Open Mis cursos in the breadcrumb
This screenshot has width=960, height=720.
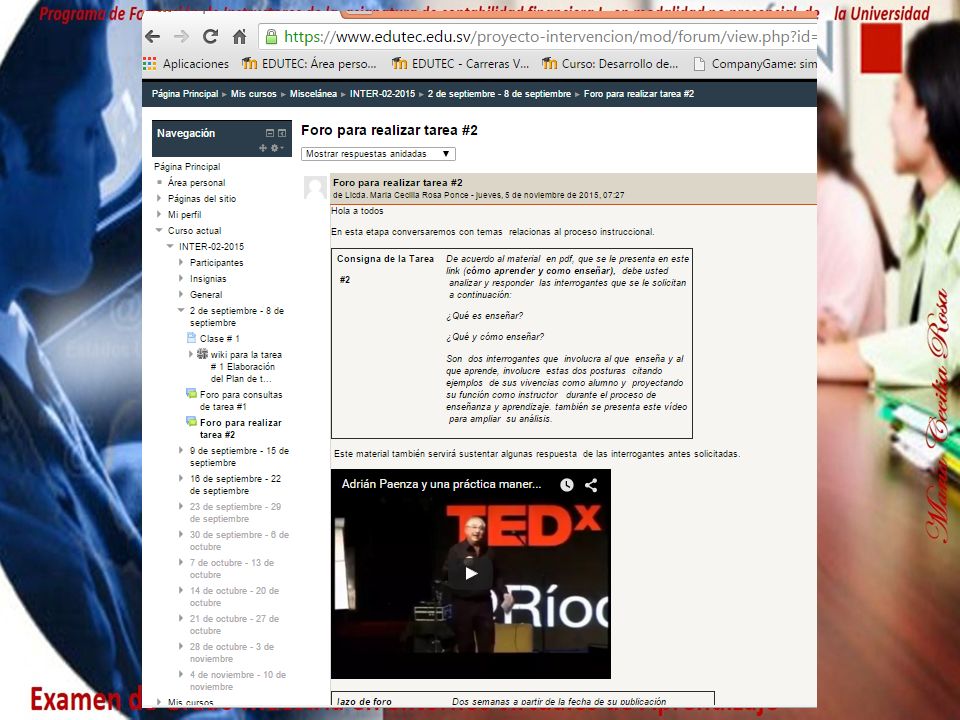[253, 94]
